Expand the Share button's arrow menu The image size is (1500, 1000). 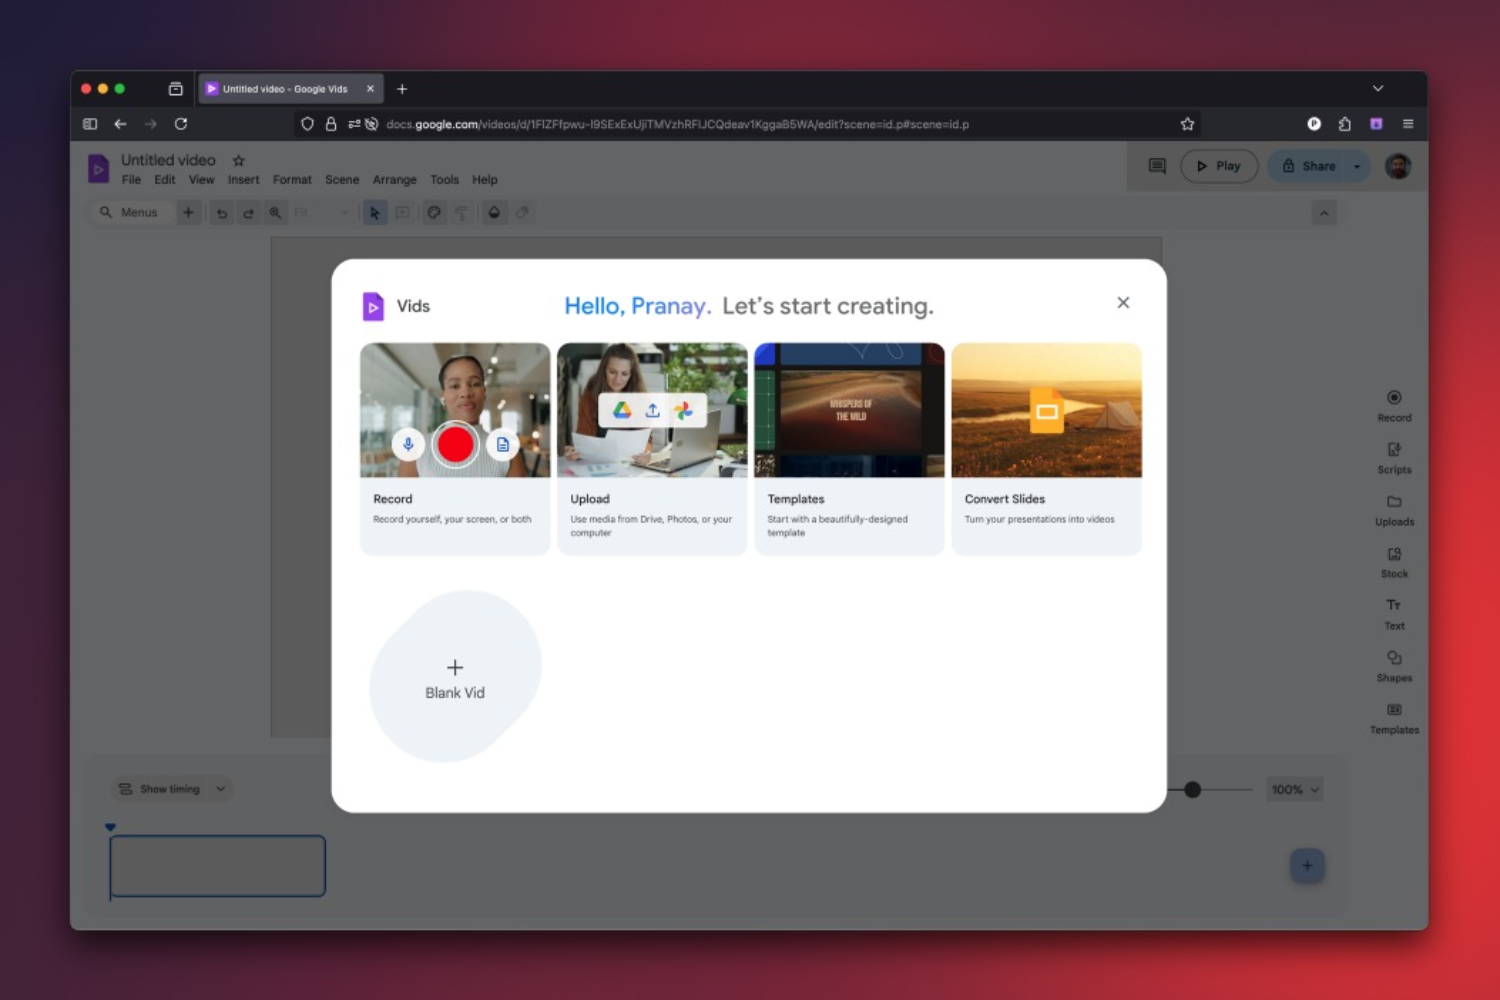pyautogui.click(x=1357, y=166)
